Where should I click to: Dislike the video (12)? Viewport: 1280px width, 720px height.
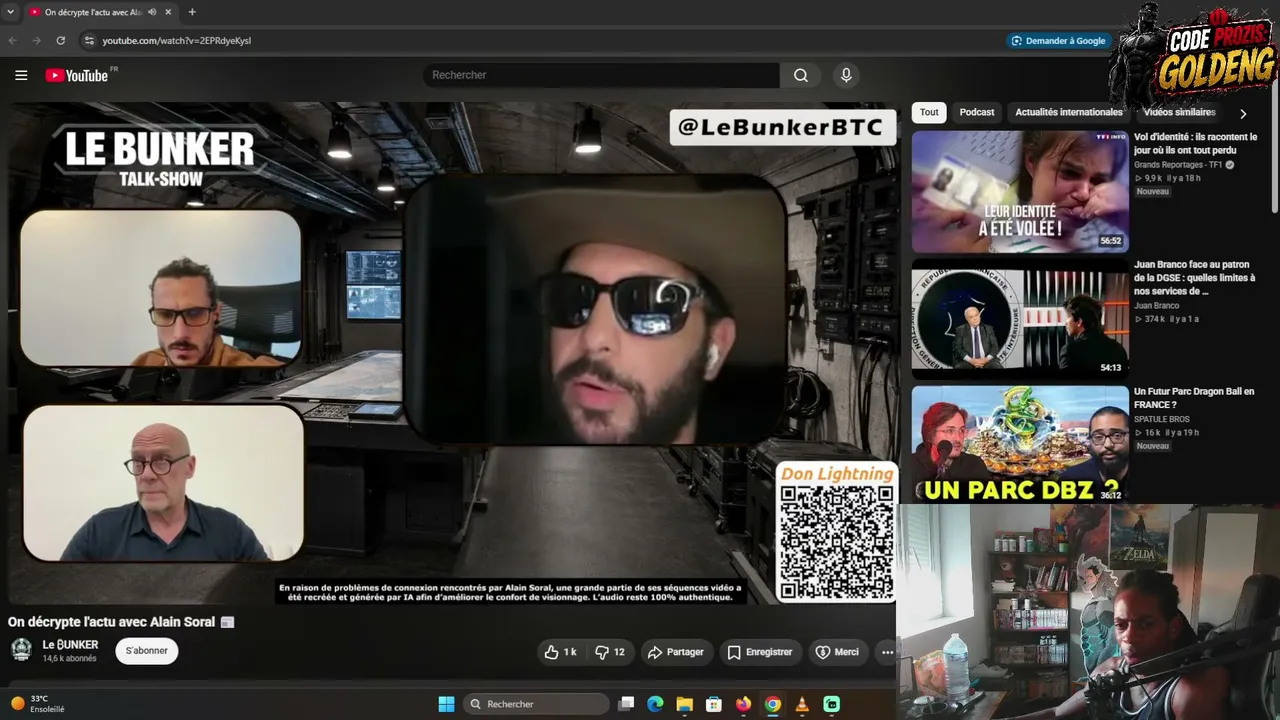tap(609, 652)
